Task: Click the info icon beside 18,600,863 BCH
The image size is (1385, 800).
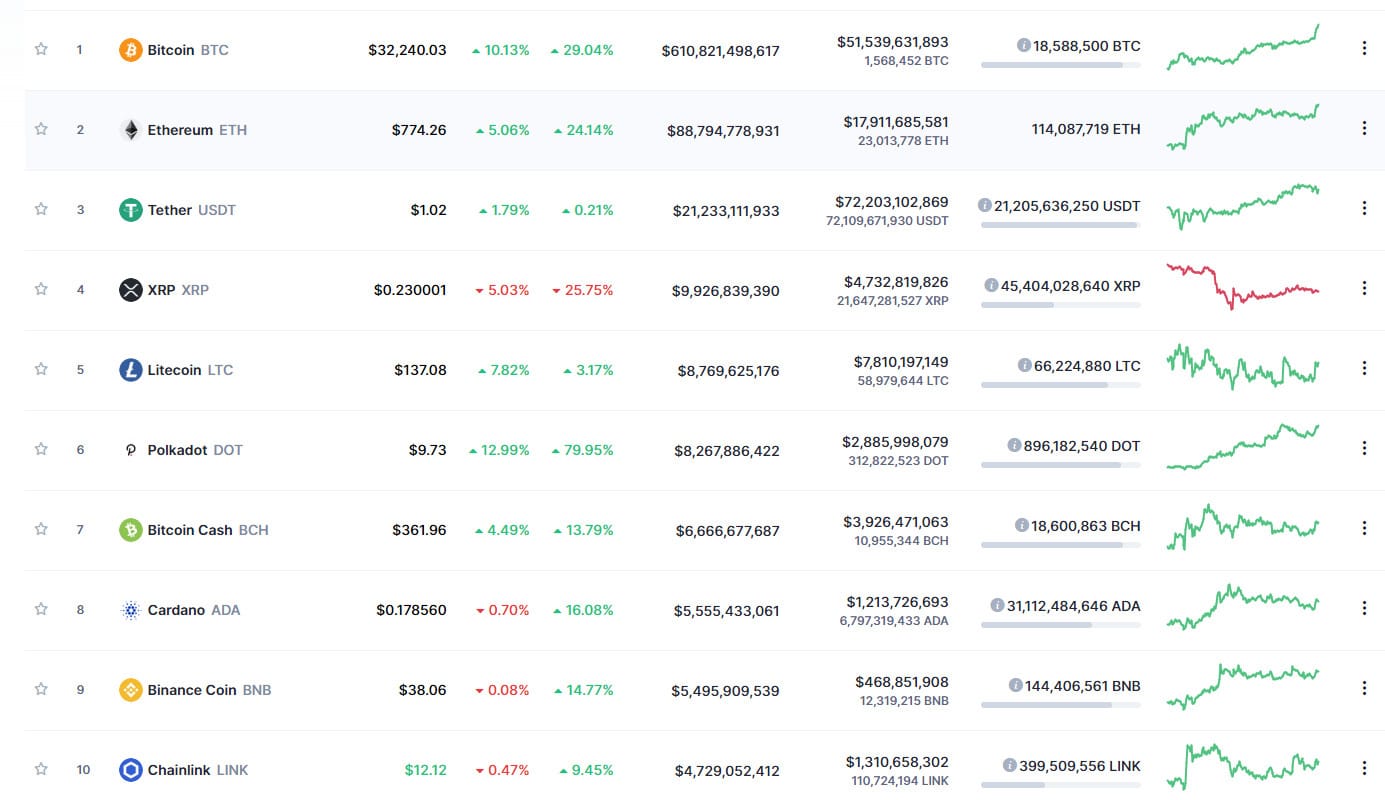Action: pos(1022,525)
